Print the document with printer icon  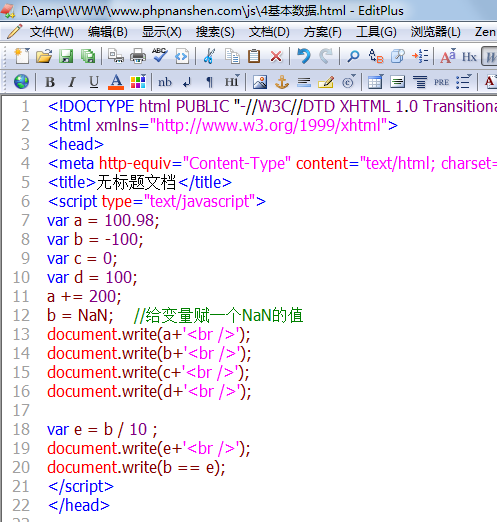coord(138,56)
